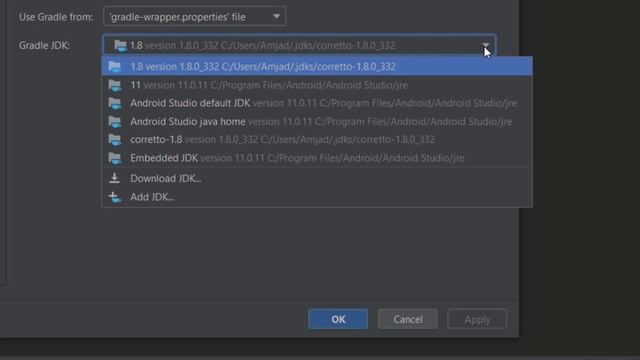Click the 'Use Gradle from:' label
640x360 pixels.
(x=56, y=17)
